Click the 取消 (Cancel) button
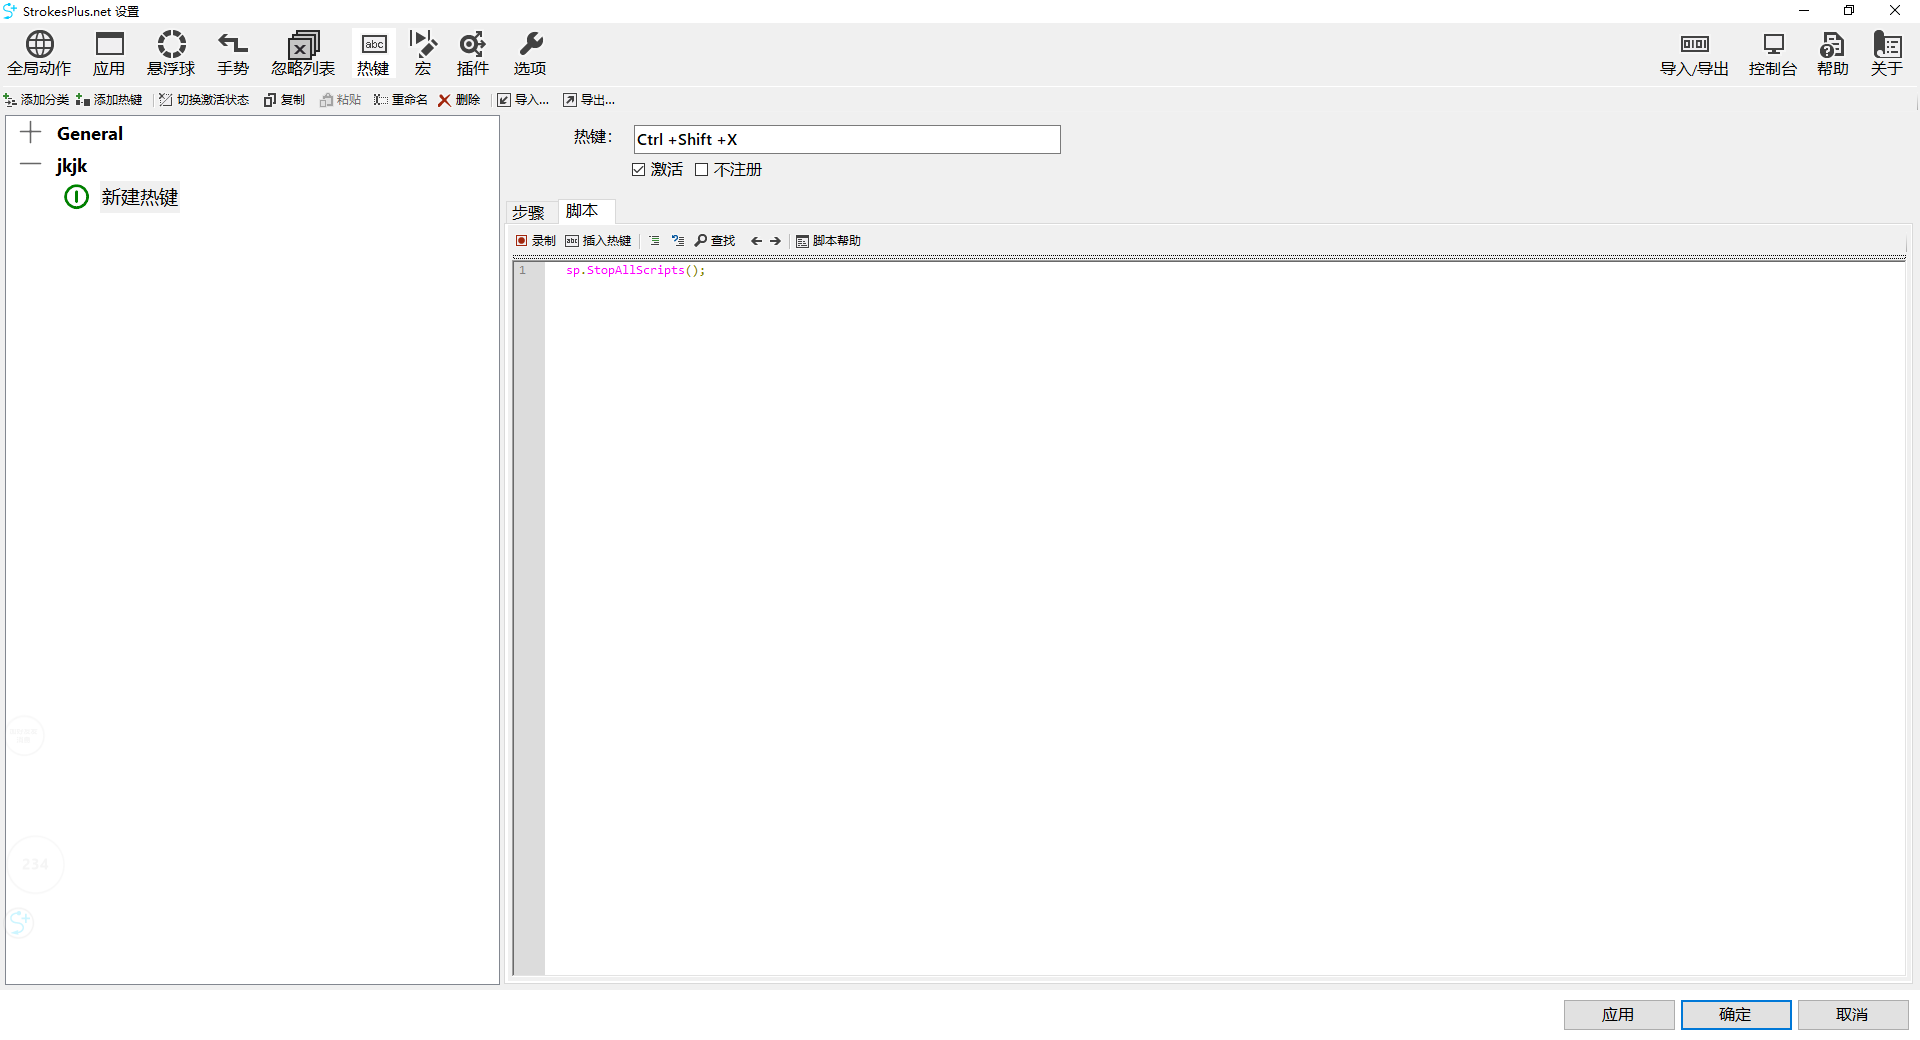The width and height of the screenshot is (1920, 1040). point(1852,1014)
